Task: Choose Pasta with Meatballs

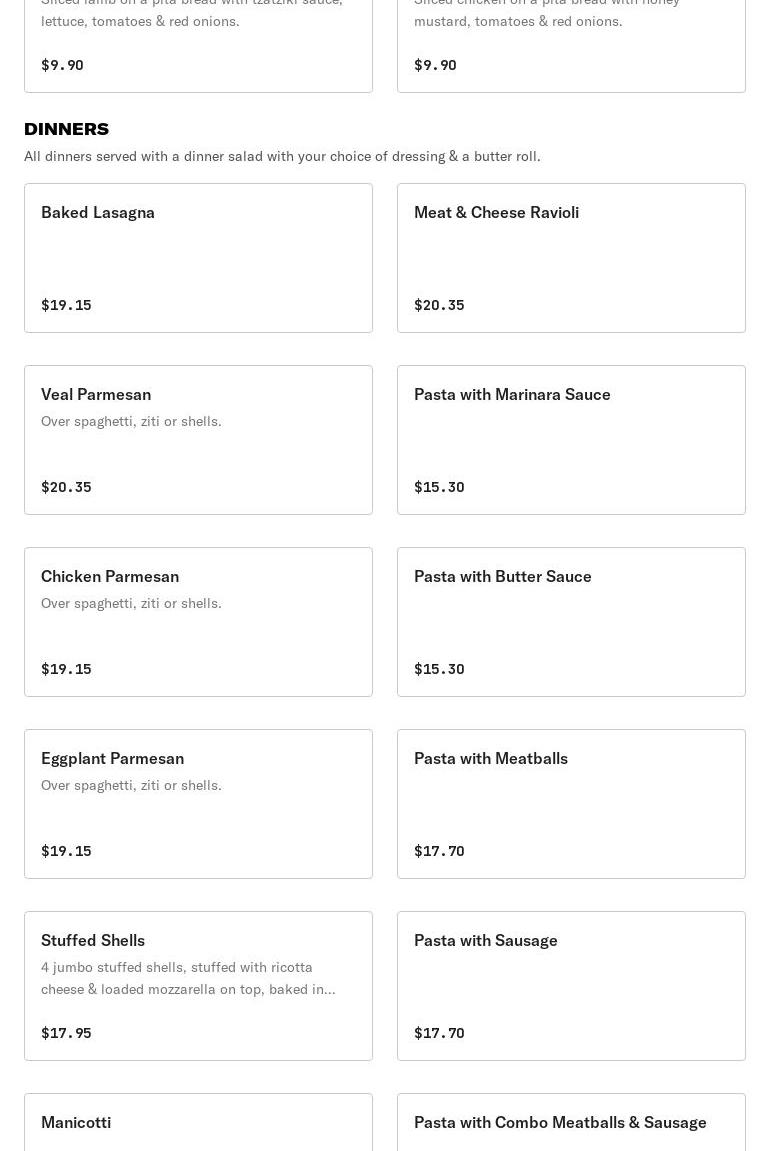Action: pos(571,803)
